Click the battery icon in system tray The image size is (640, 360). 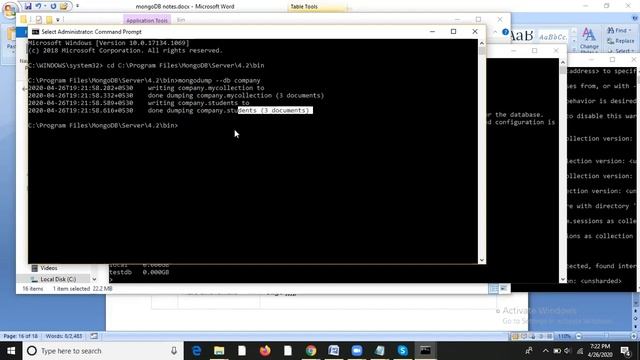coord(557,351)
